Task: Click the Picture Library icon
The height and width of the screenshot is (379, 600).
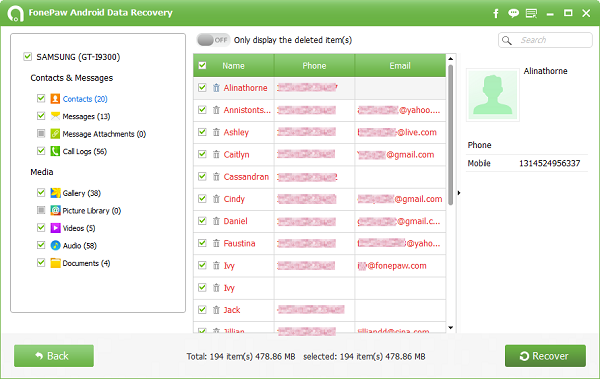Action: point(55,211)
